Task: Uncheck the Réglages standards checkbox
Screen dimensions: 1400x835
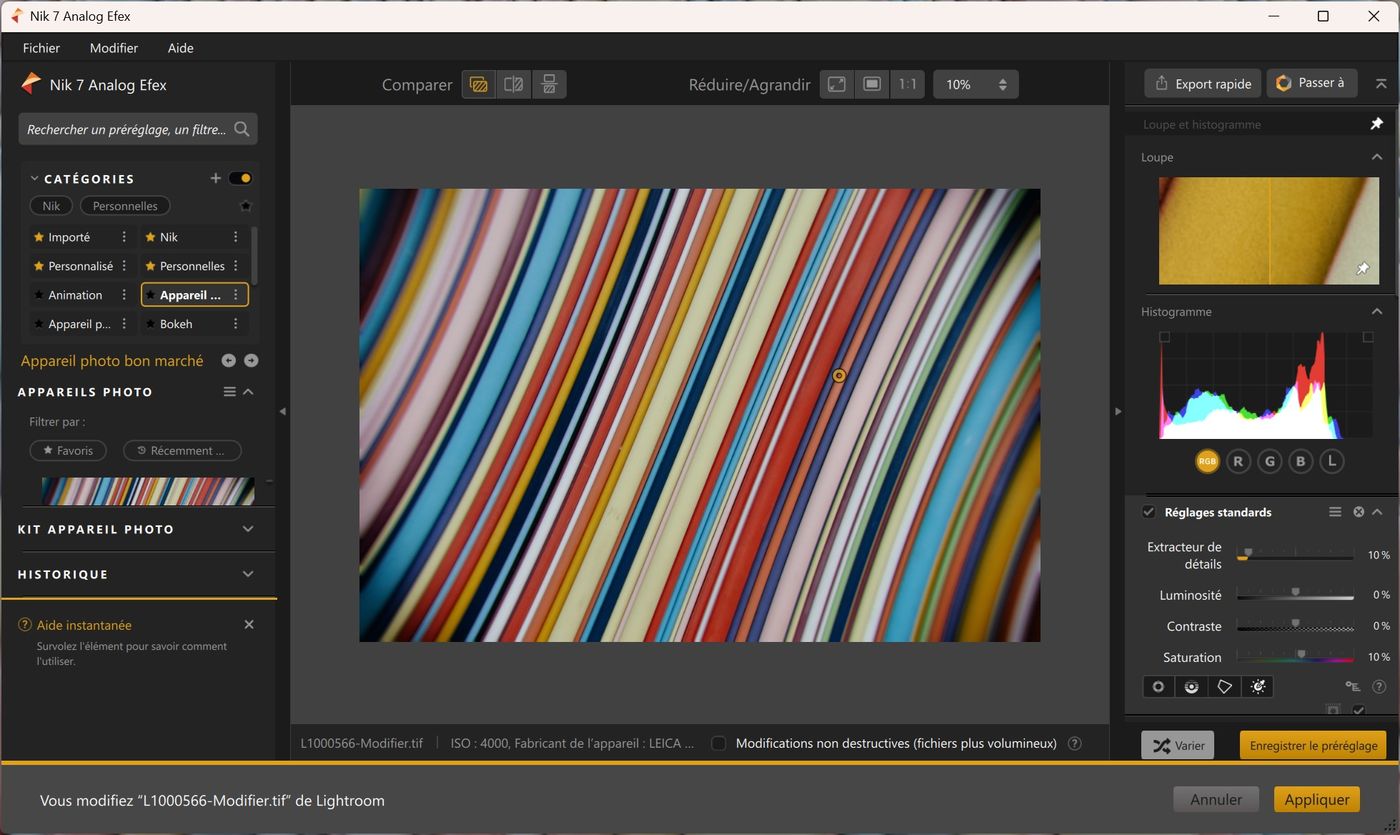Action: coord(1149,512)
